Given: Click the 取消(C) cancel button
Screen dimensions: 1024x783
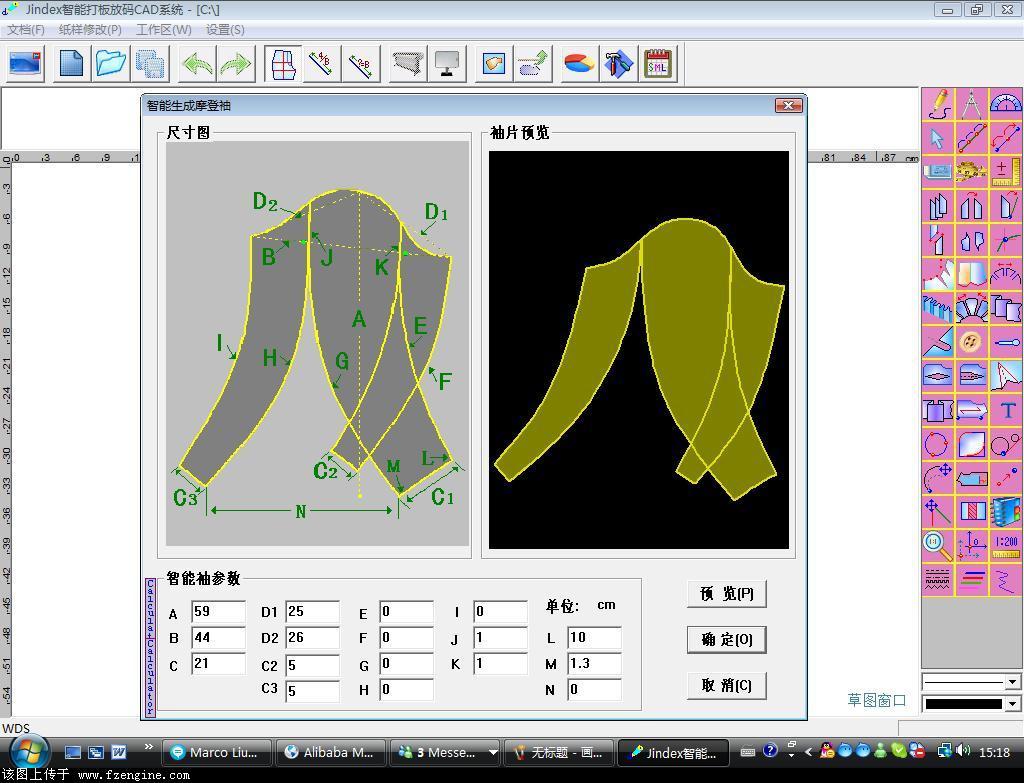Looking at the screenshot, I should 726,685.
